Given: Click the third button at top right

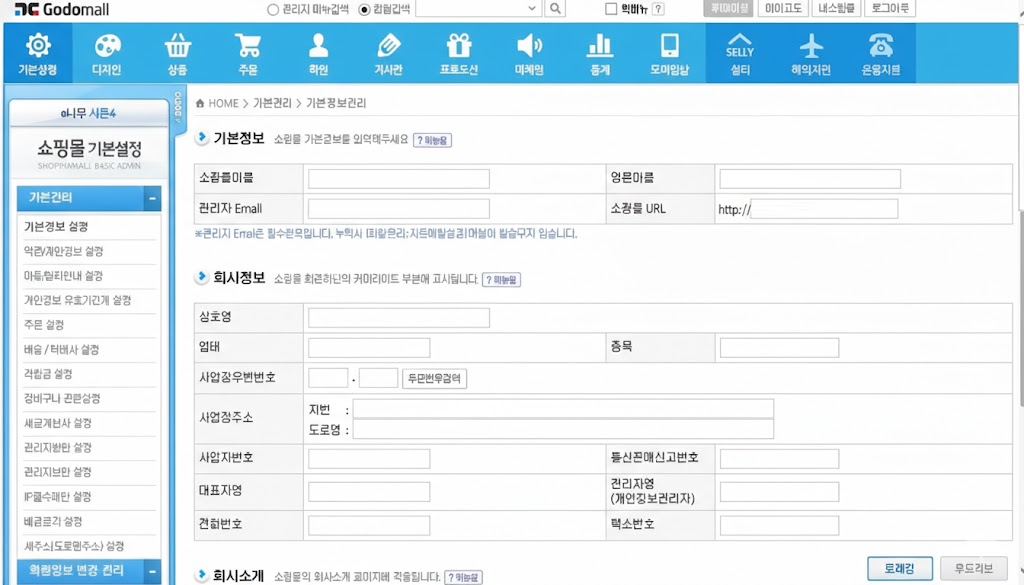Looking at the screenshot, I should pos(836,8).
